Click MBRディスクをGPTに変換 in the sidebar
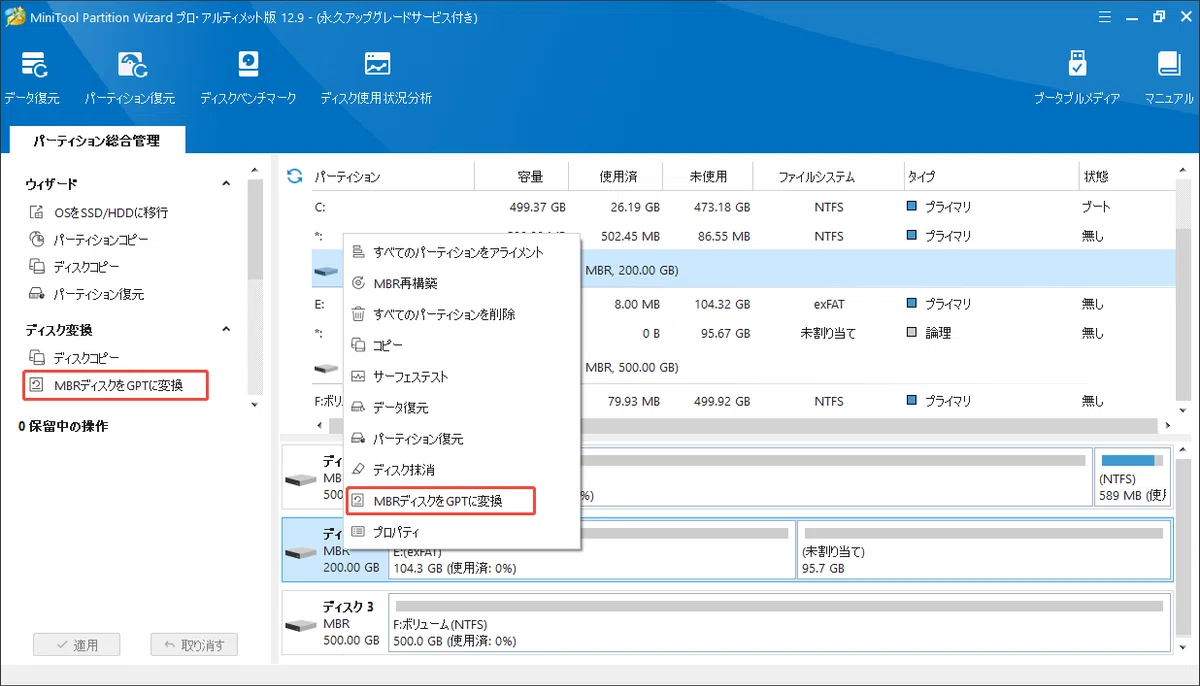The height and width of the screenshot is (686, 1200). point(117,385)
